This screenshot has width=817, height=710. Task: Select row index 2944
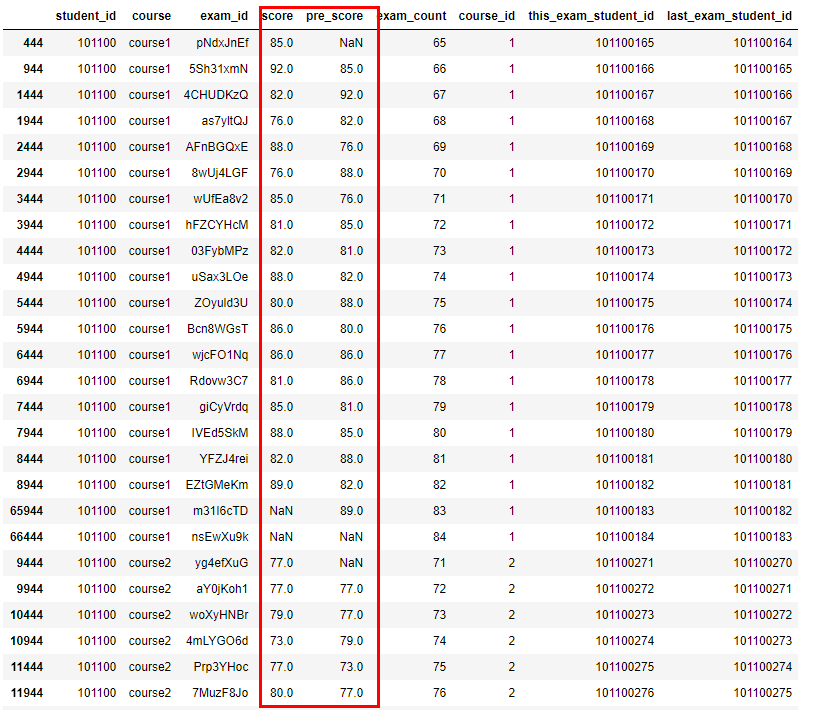30,173
